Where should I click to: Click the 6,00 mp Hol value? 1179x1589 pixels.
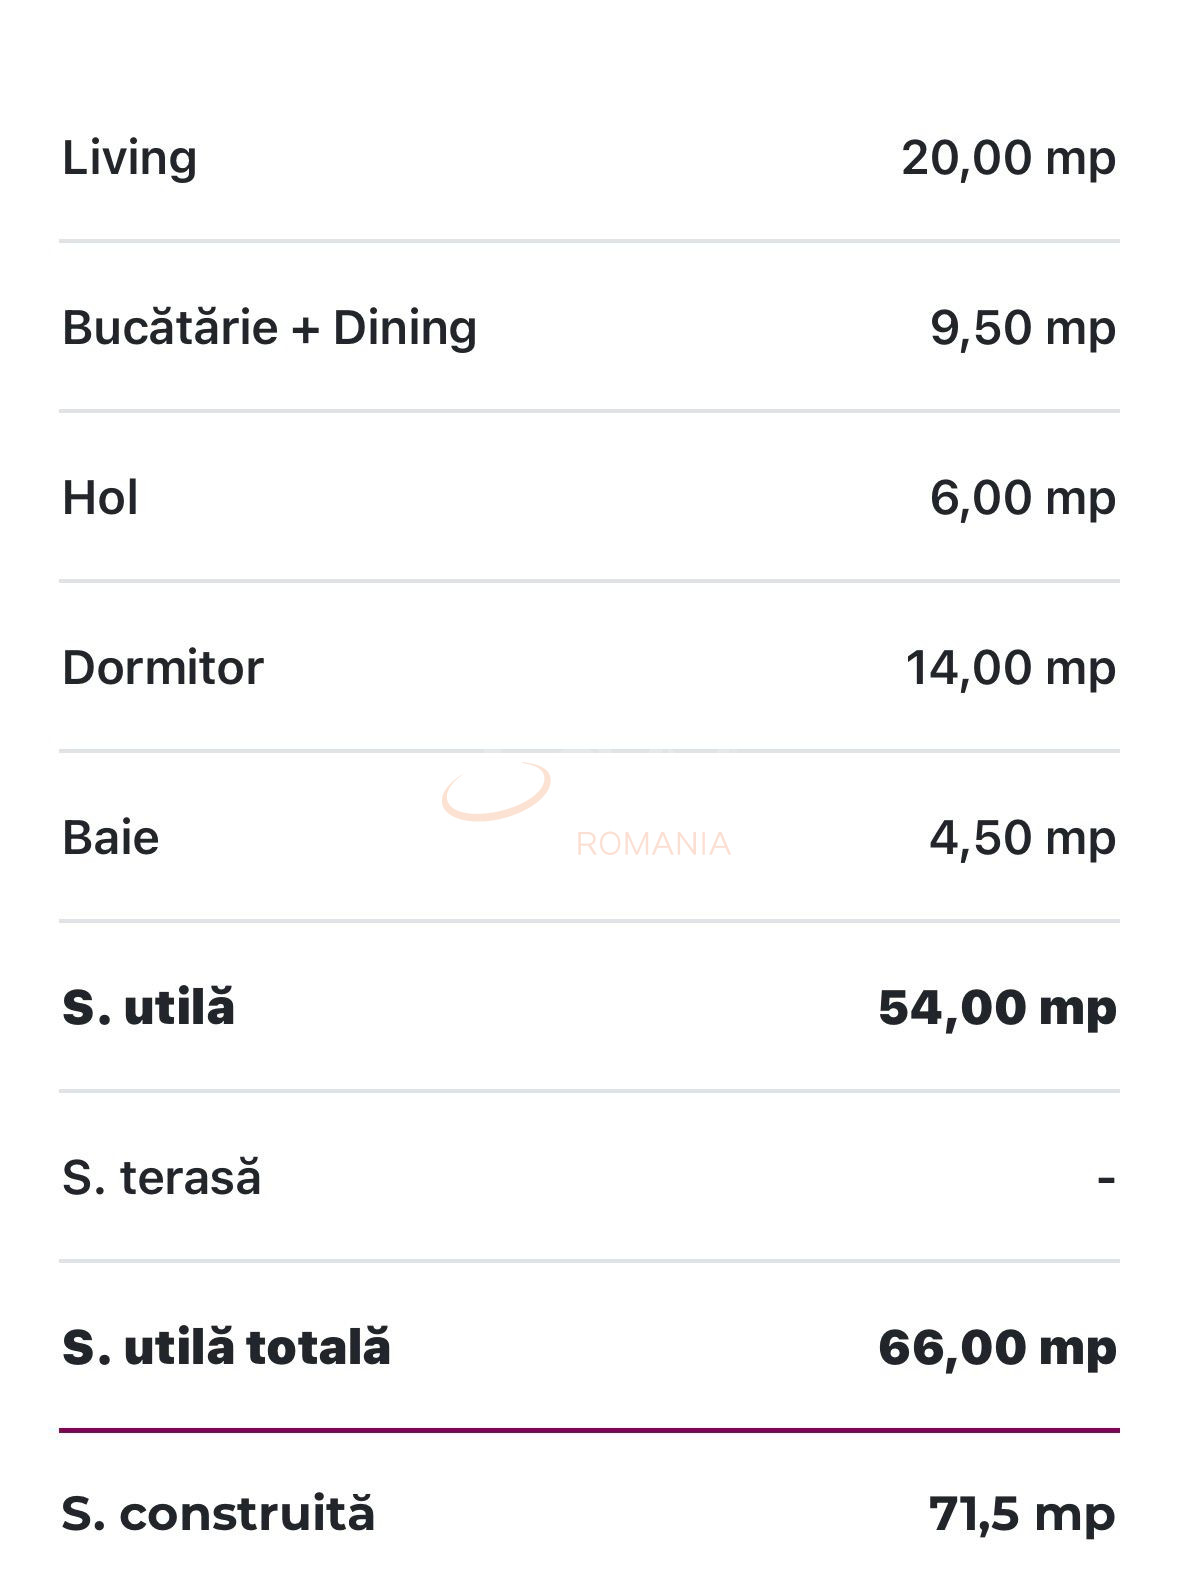[x=1022, y=498]
